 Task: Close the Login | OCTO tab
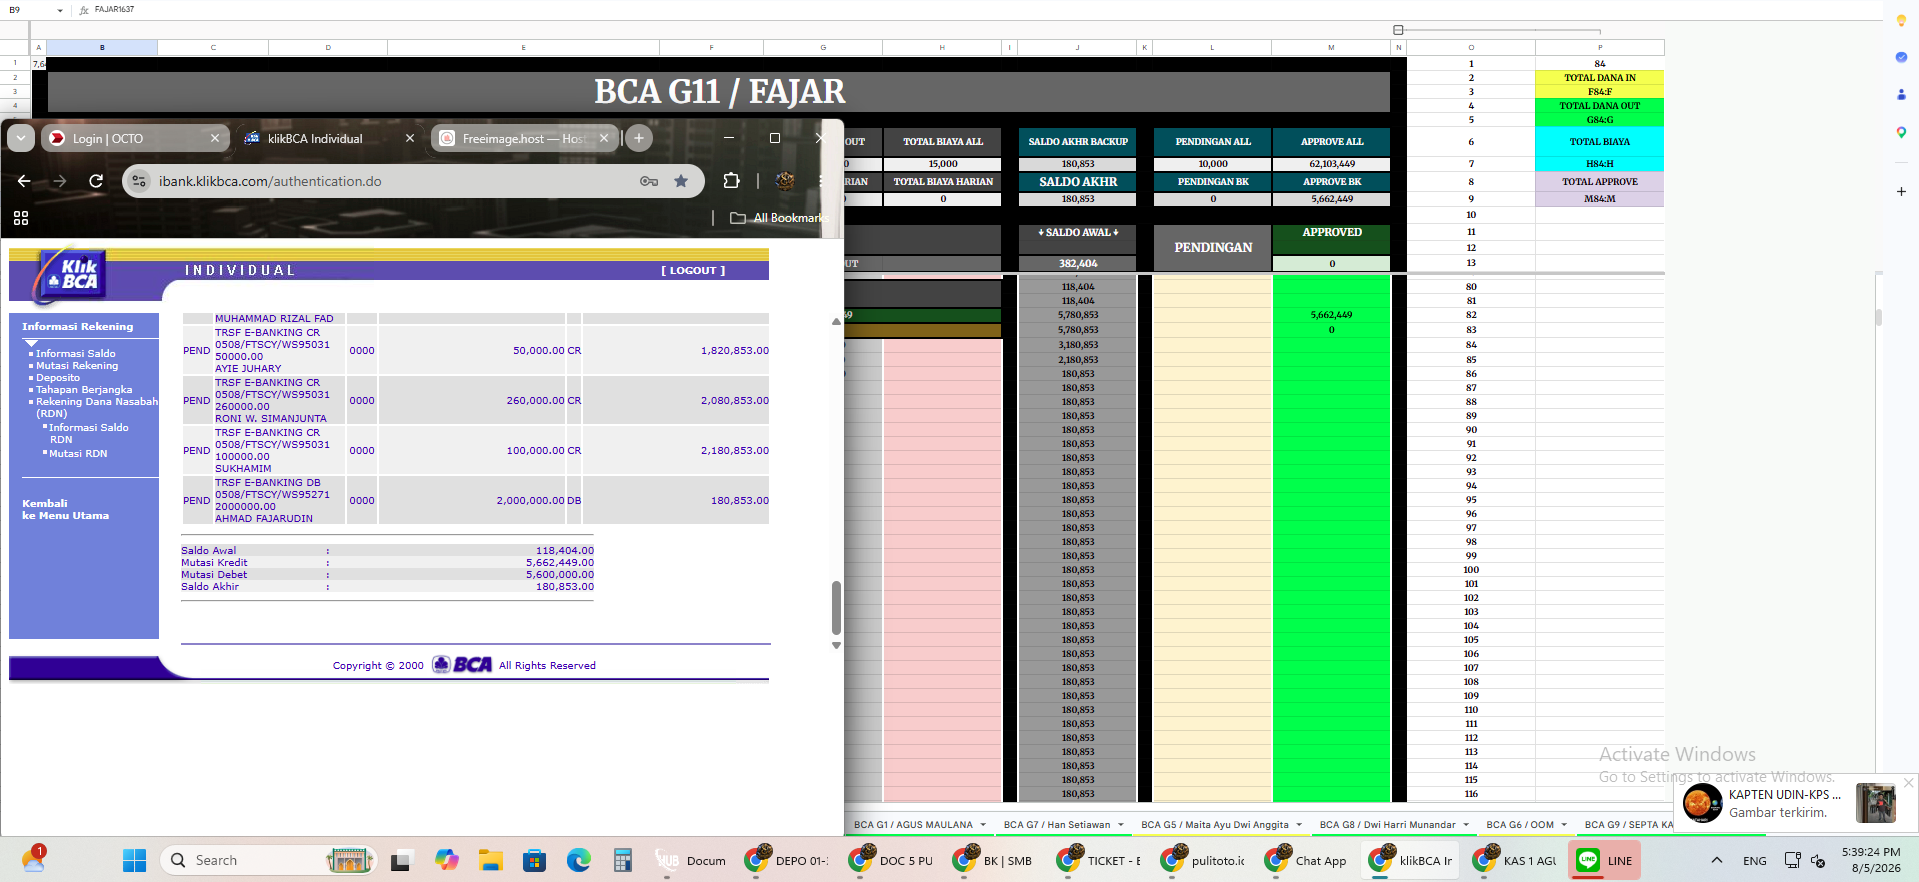(x=215, y=138)
